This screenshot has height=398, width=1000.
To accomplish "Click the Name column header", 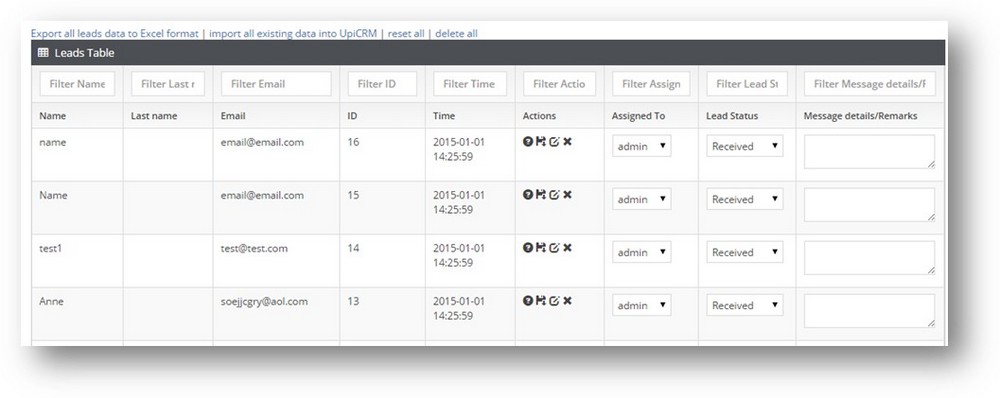I will click(52, 116).
